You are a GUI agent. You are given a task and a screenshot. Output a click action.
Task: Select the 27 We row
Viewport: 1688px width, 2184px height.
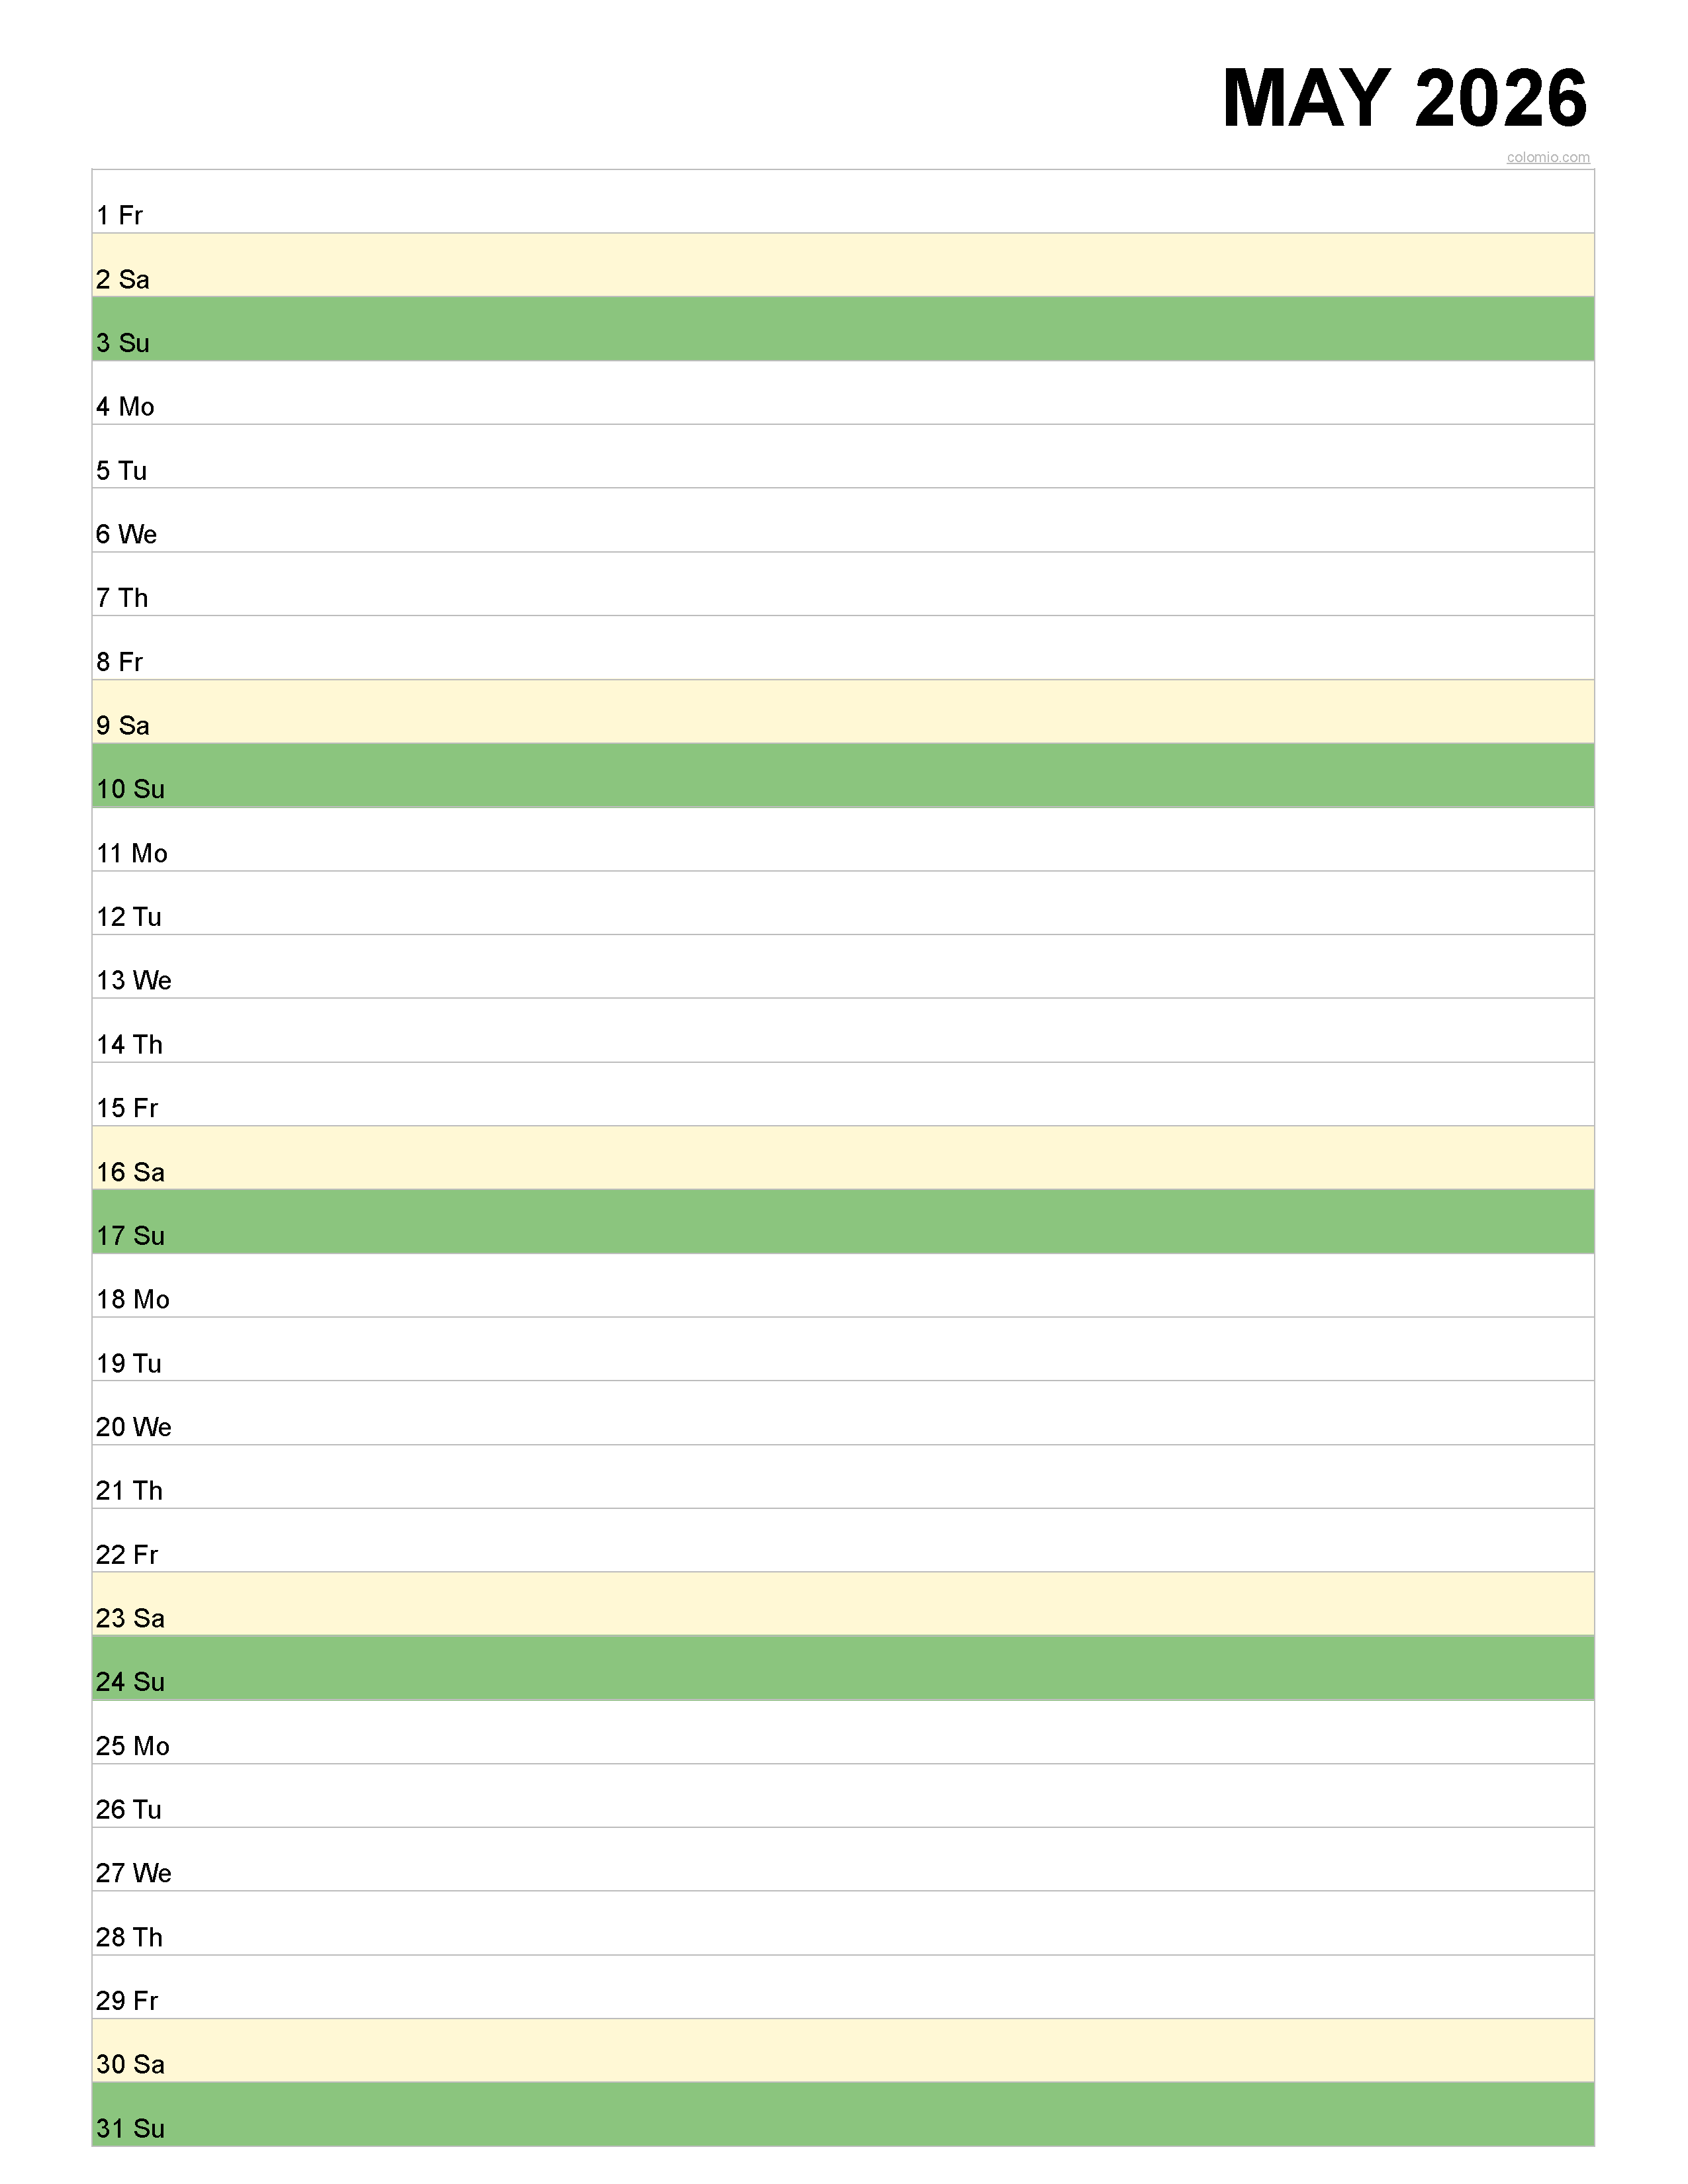pyautogui.click(x=843, y=1859)
